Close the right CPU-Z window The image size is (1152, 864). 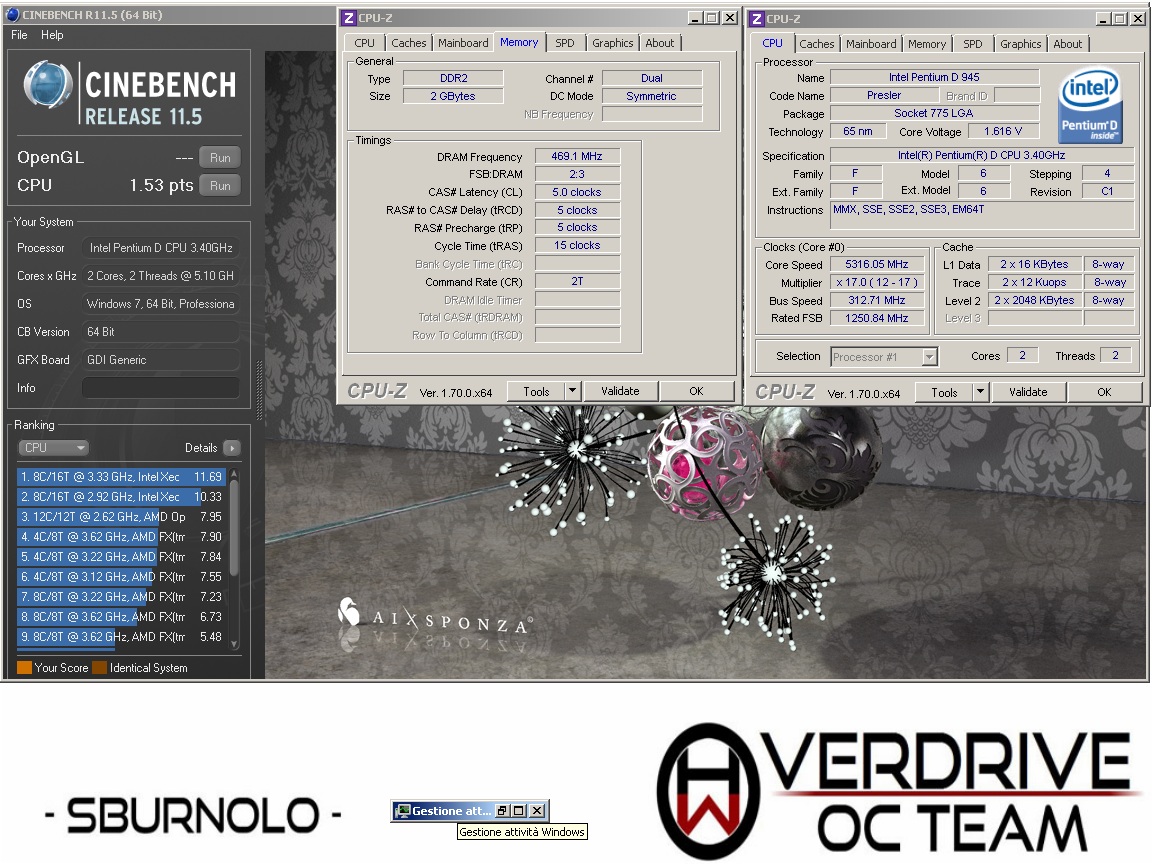pos(1137,18)
